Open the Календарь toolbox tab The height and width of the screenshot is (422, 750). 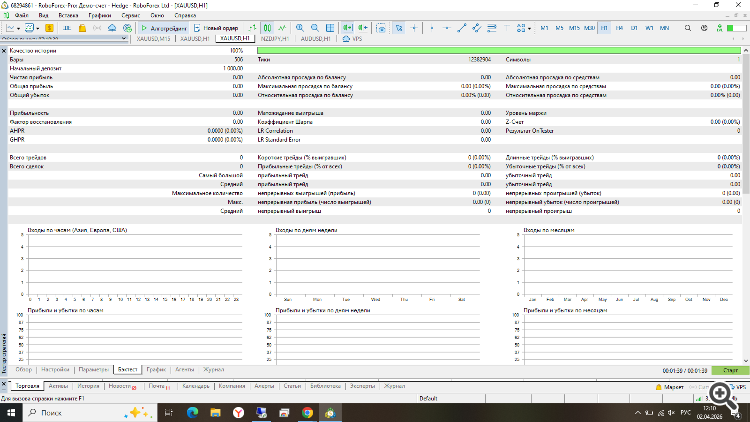click(196, 386)
